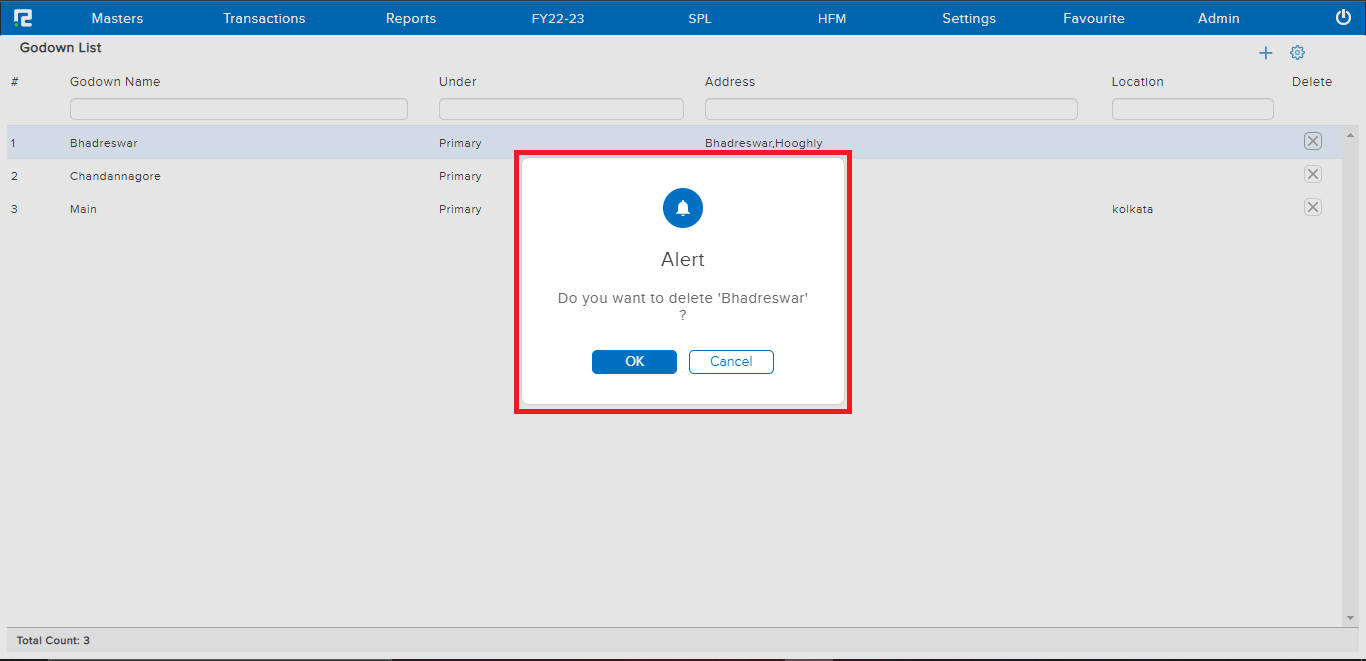Cancel the delete alert
The width and height of the screenshot is (1366, 661).
click(x=731, y=362)
